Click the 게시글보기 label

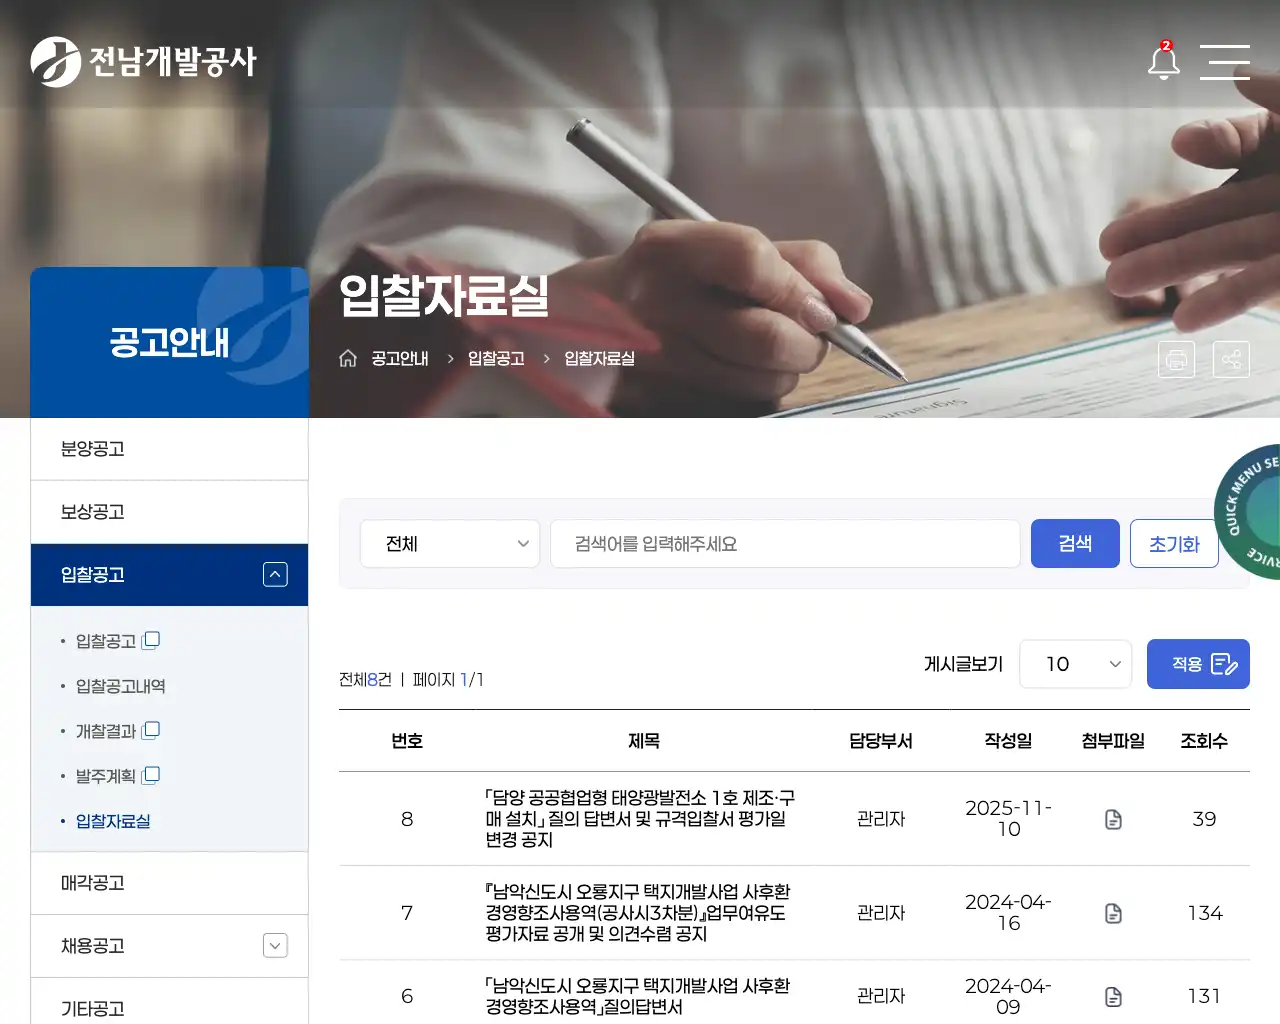963,664
